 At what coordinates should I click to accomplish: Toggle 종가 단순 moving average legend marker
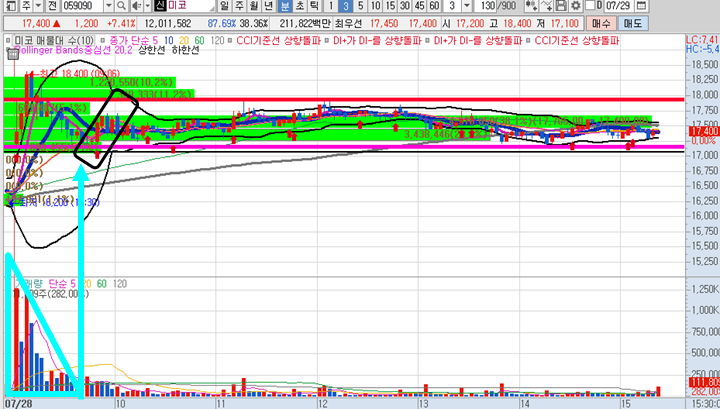coord(103,41)
